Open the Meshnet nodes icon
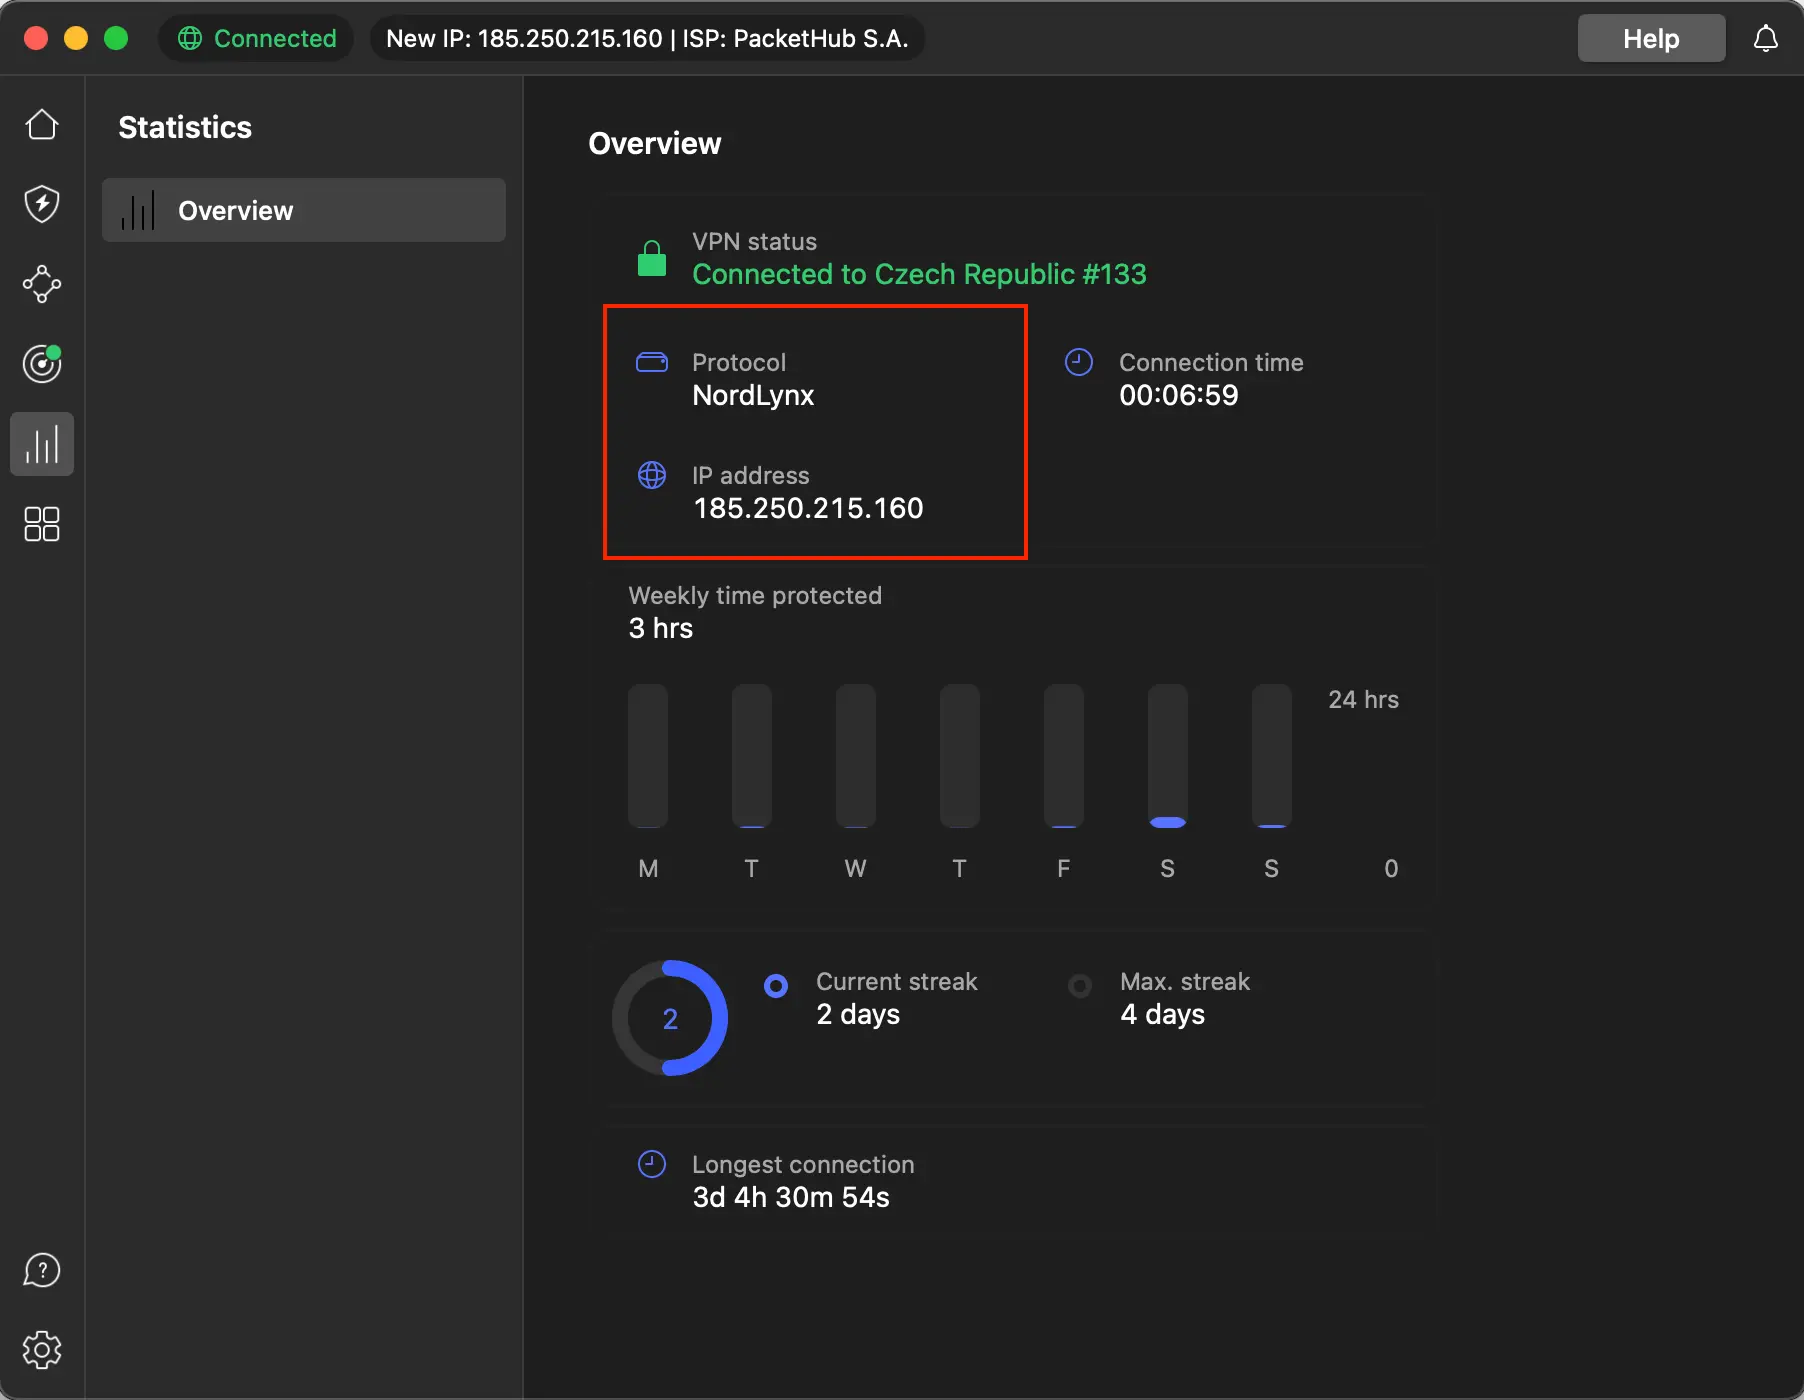The height and width of the screenshot is (1400, 1804). click(x=42, y=284)
